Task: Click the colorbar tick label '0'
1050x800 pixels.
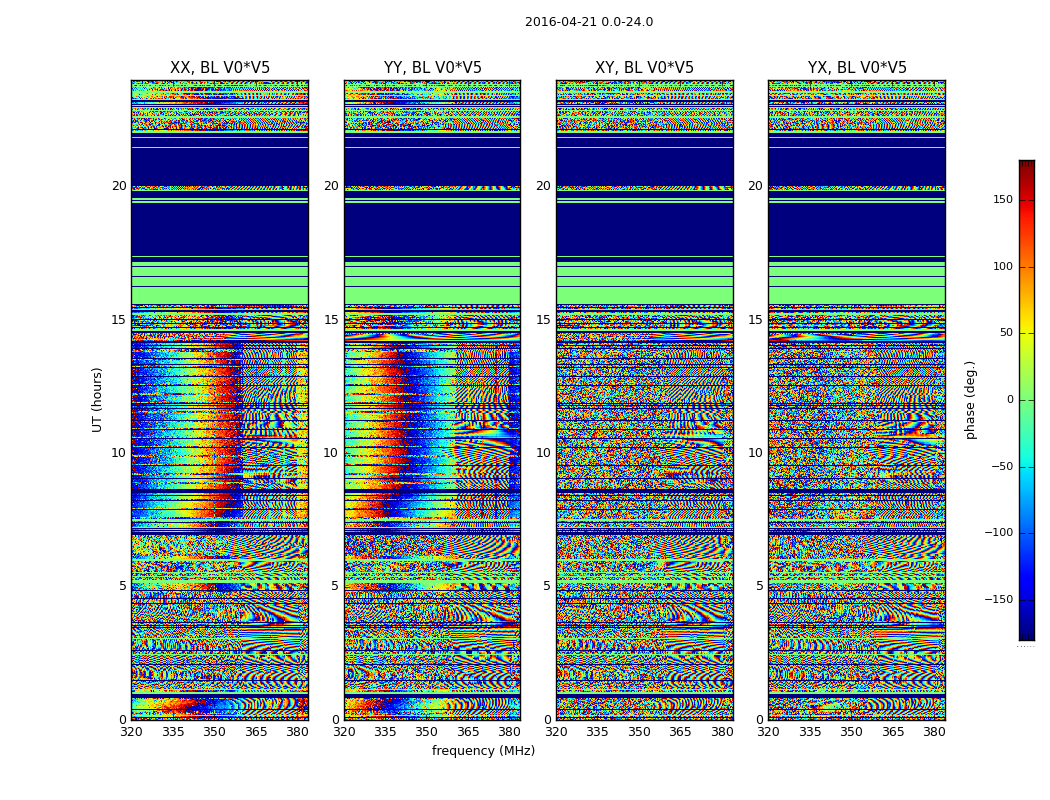Action: coord(1009,400)
